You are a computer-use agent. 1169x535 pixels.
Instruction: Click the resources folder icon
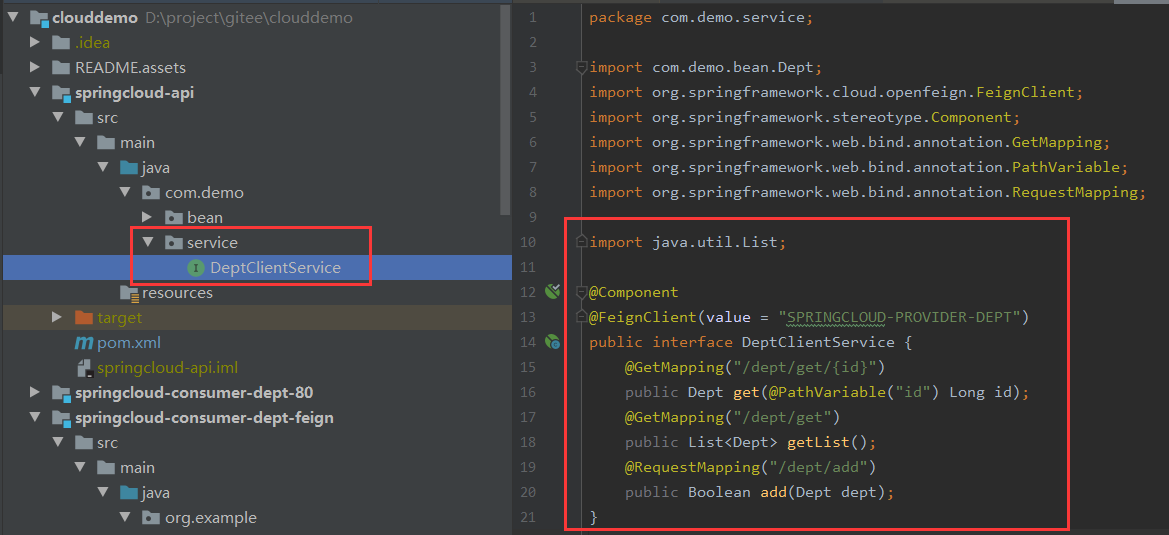point(130,293)
